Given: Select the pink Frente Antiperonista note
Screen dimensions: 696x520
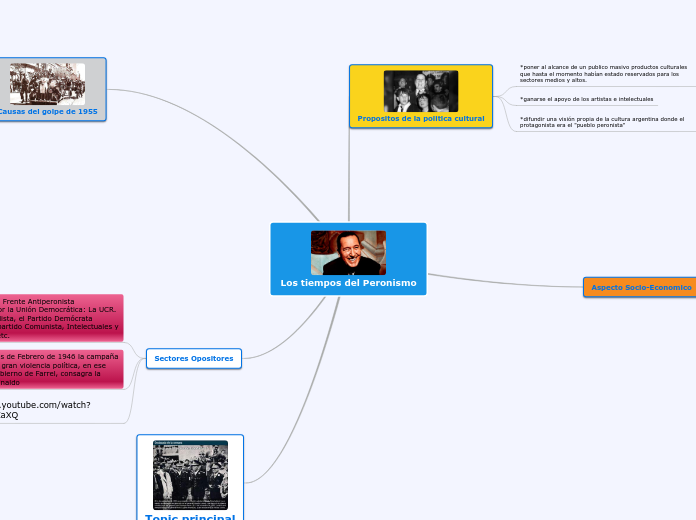Looking at the screenshot, I should [x=61, y=318].
